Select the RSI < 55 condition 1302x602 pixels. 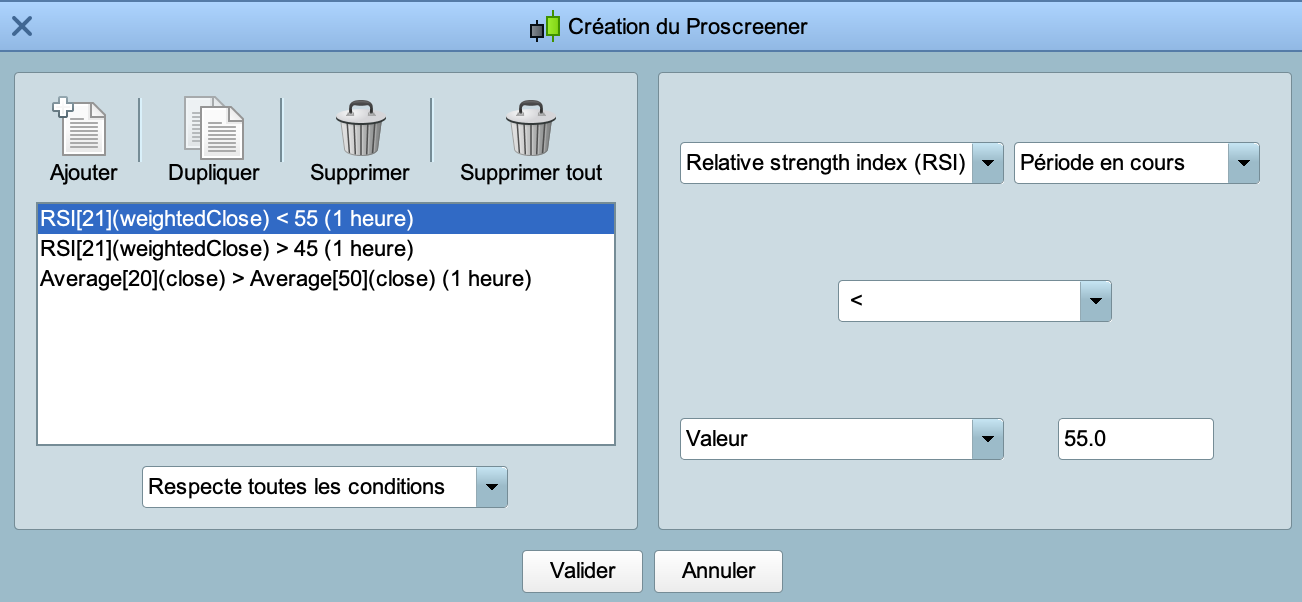coord(227,218)
